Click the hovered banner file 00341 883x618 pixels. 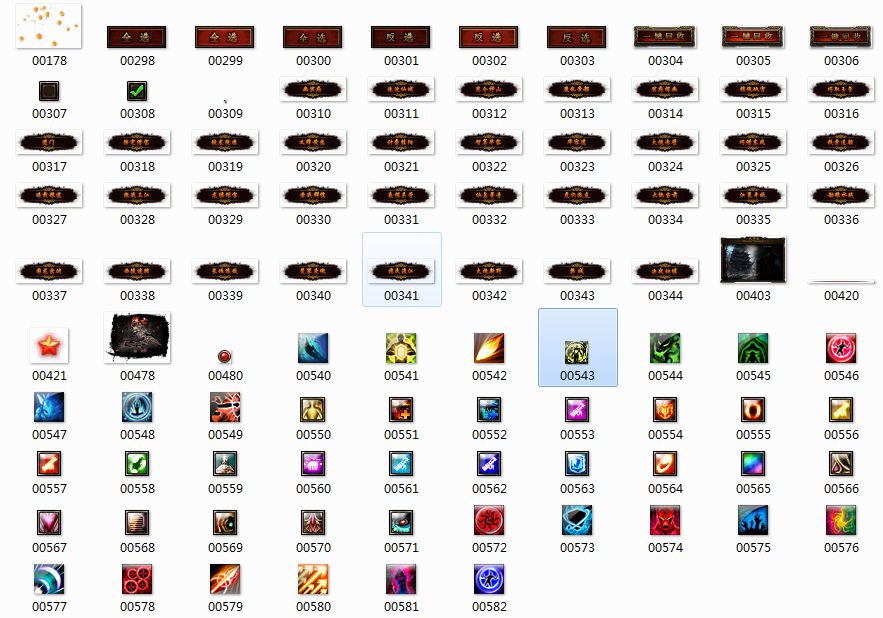(x=401, y=269)
